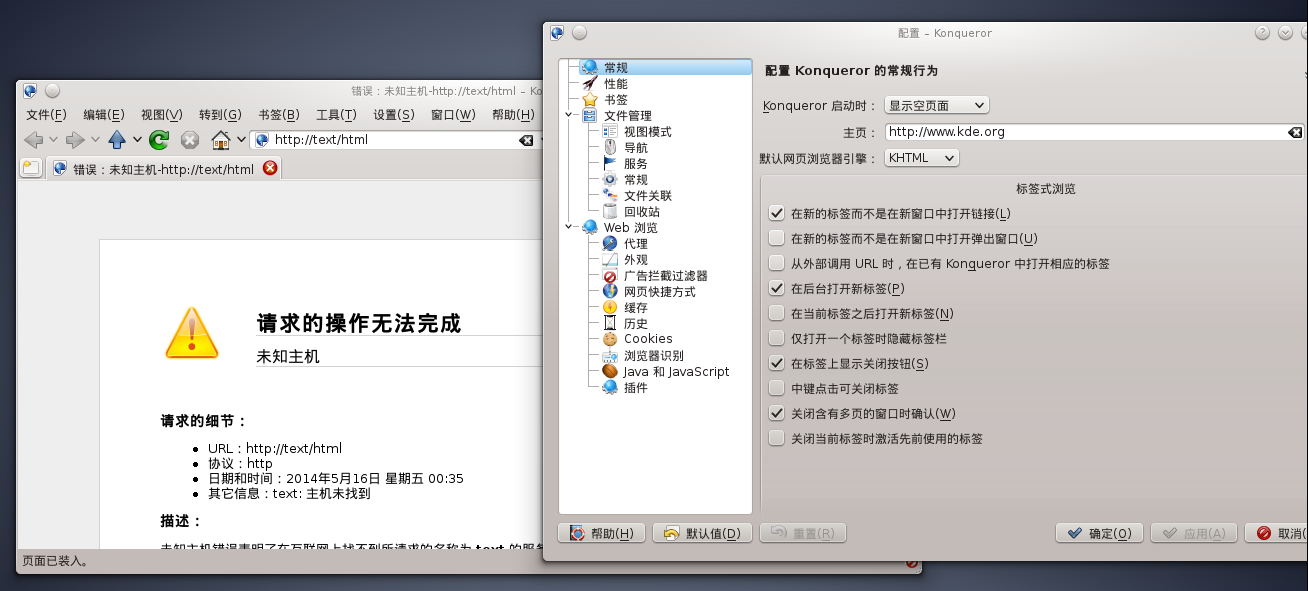Enable 中键点击可关闭标签 checkbox
The image size is (1308, 591).
pos(776,389)
